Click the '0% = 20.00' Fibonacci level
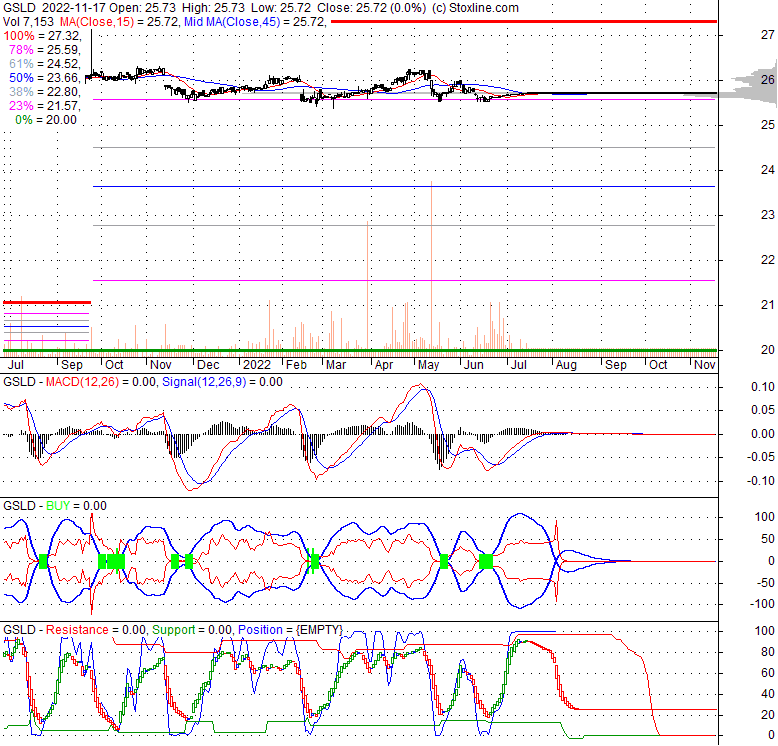This screenshot has width=778, height=746. coord(46,120)
